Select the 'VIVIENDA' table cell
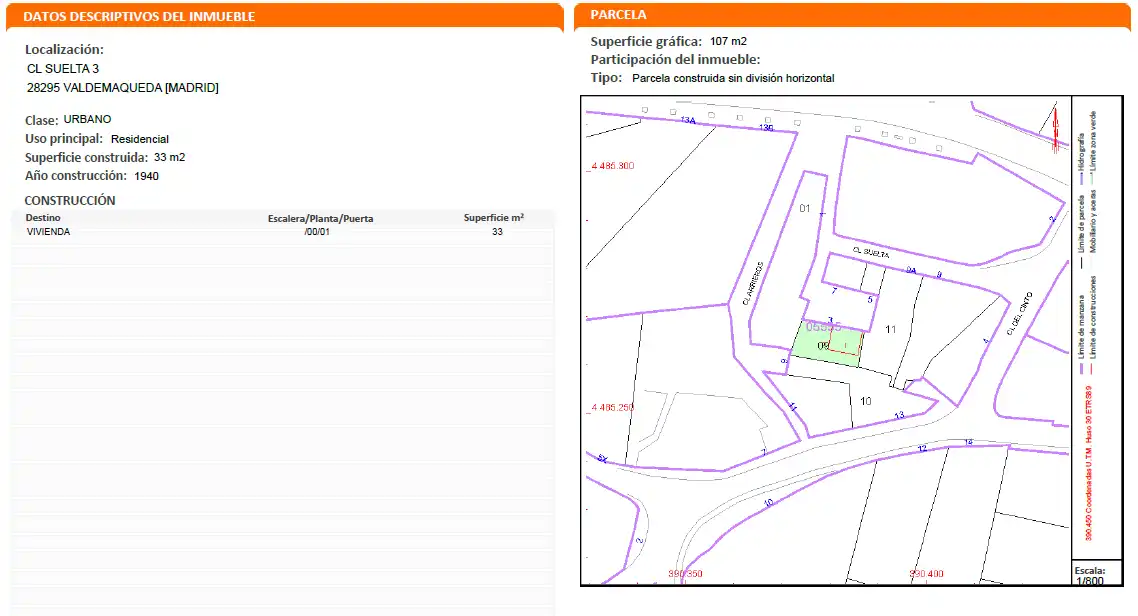 pos(49,232)
